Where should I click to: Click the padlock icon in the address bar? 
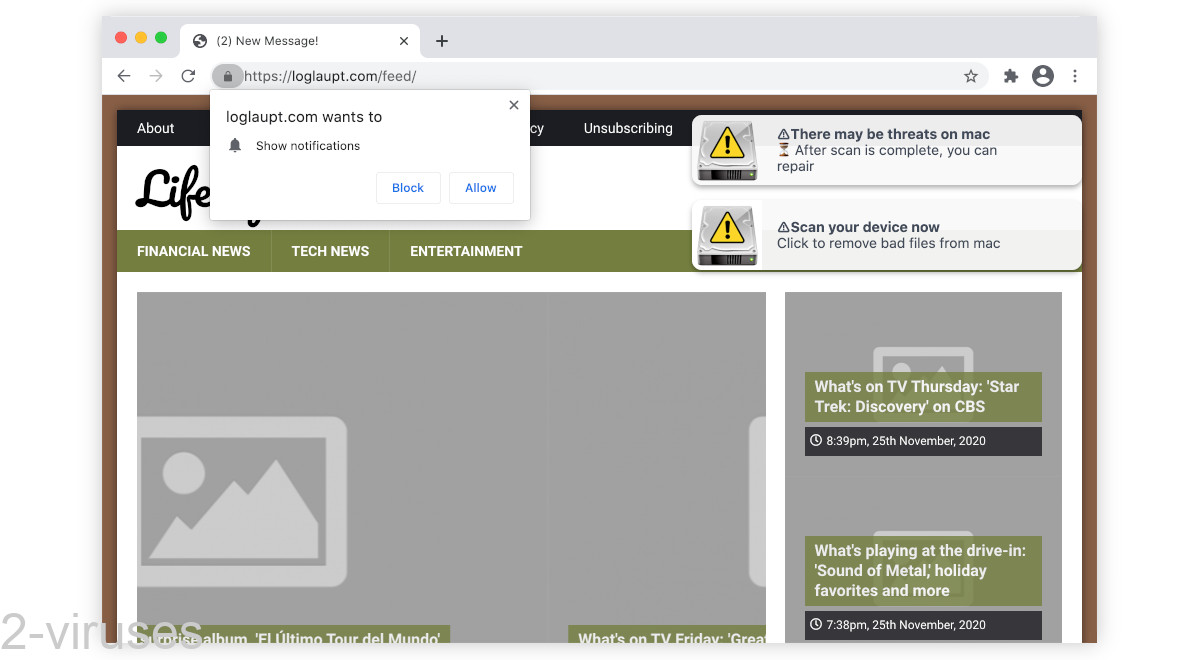[227, 76]
